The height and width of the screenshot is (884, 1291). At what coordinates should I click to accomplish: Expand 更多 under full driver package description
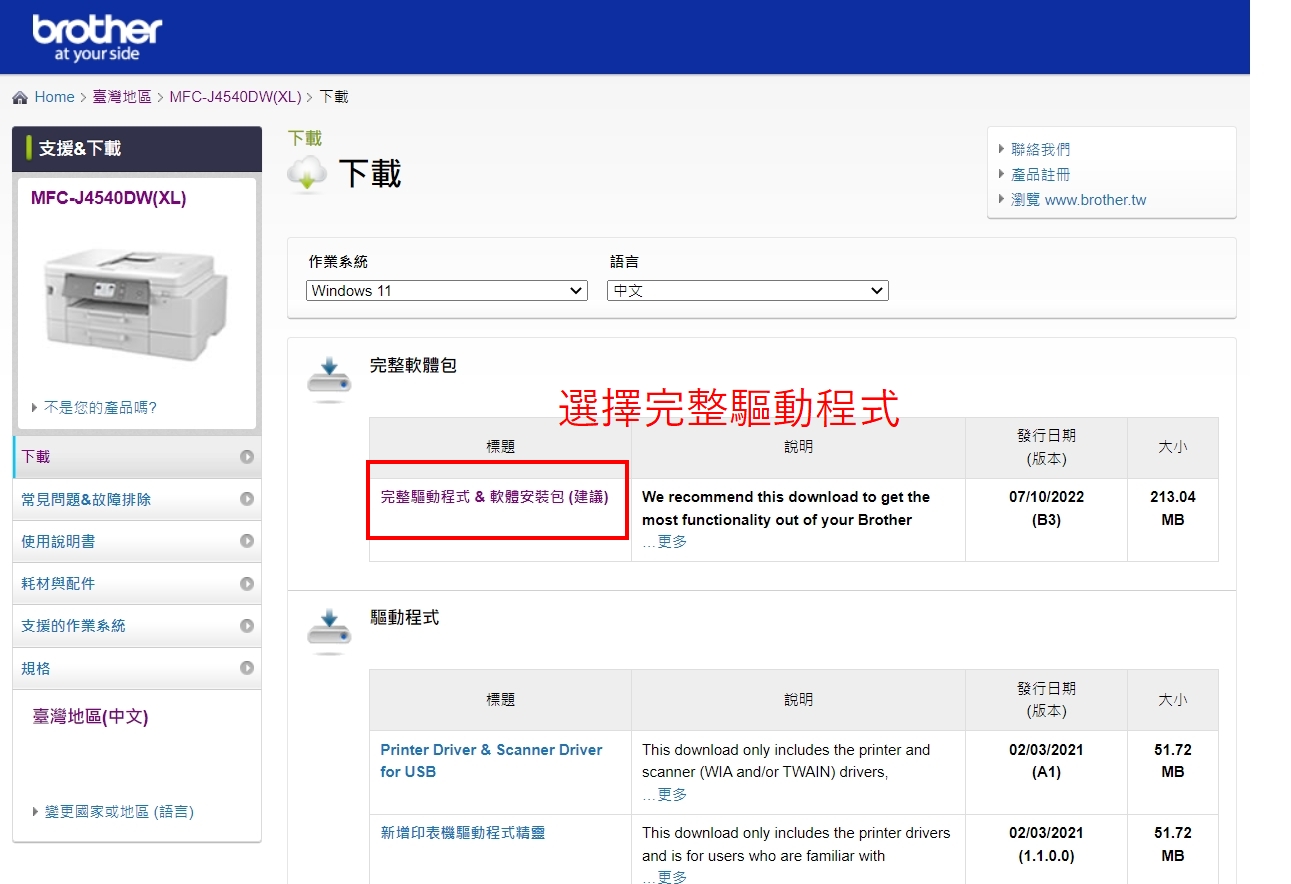pyautogui.click(x=672, y=542)
